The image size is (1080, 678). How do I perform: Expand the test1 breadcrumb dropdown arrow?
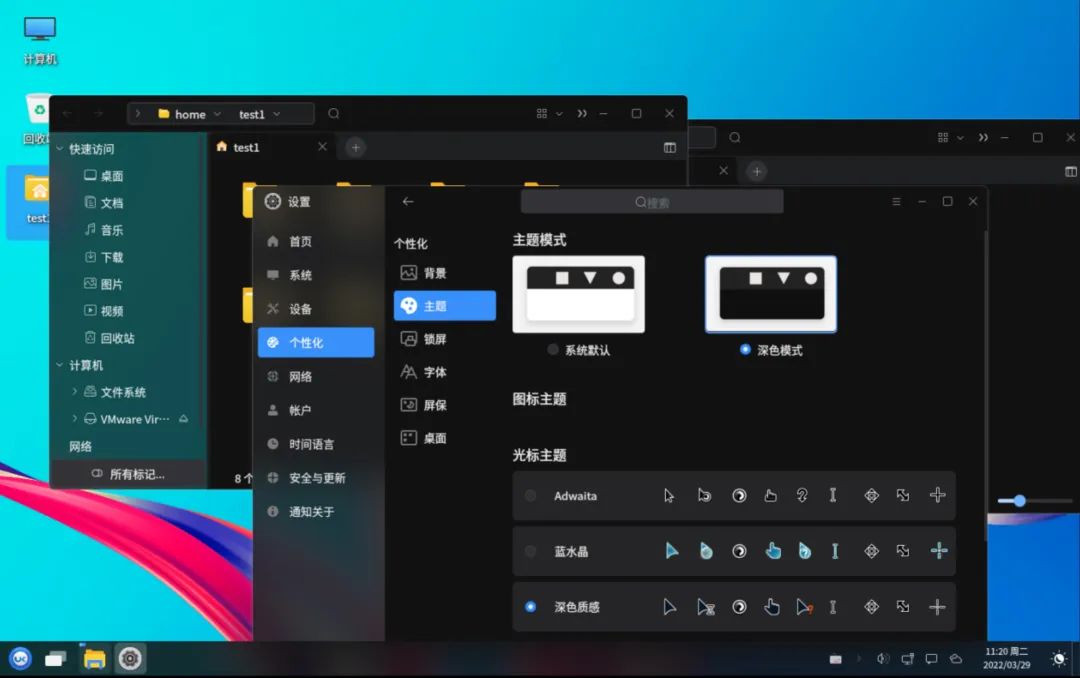click(x=276, y=114)
